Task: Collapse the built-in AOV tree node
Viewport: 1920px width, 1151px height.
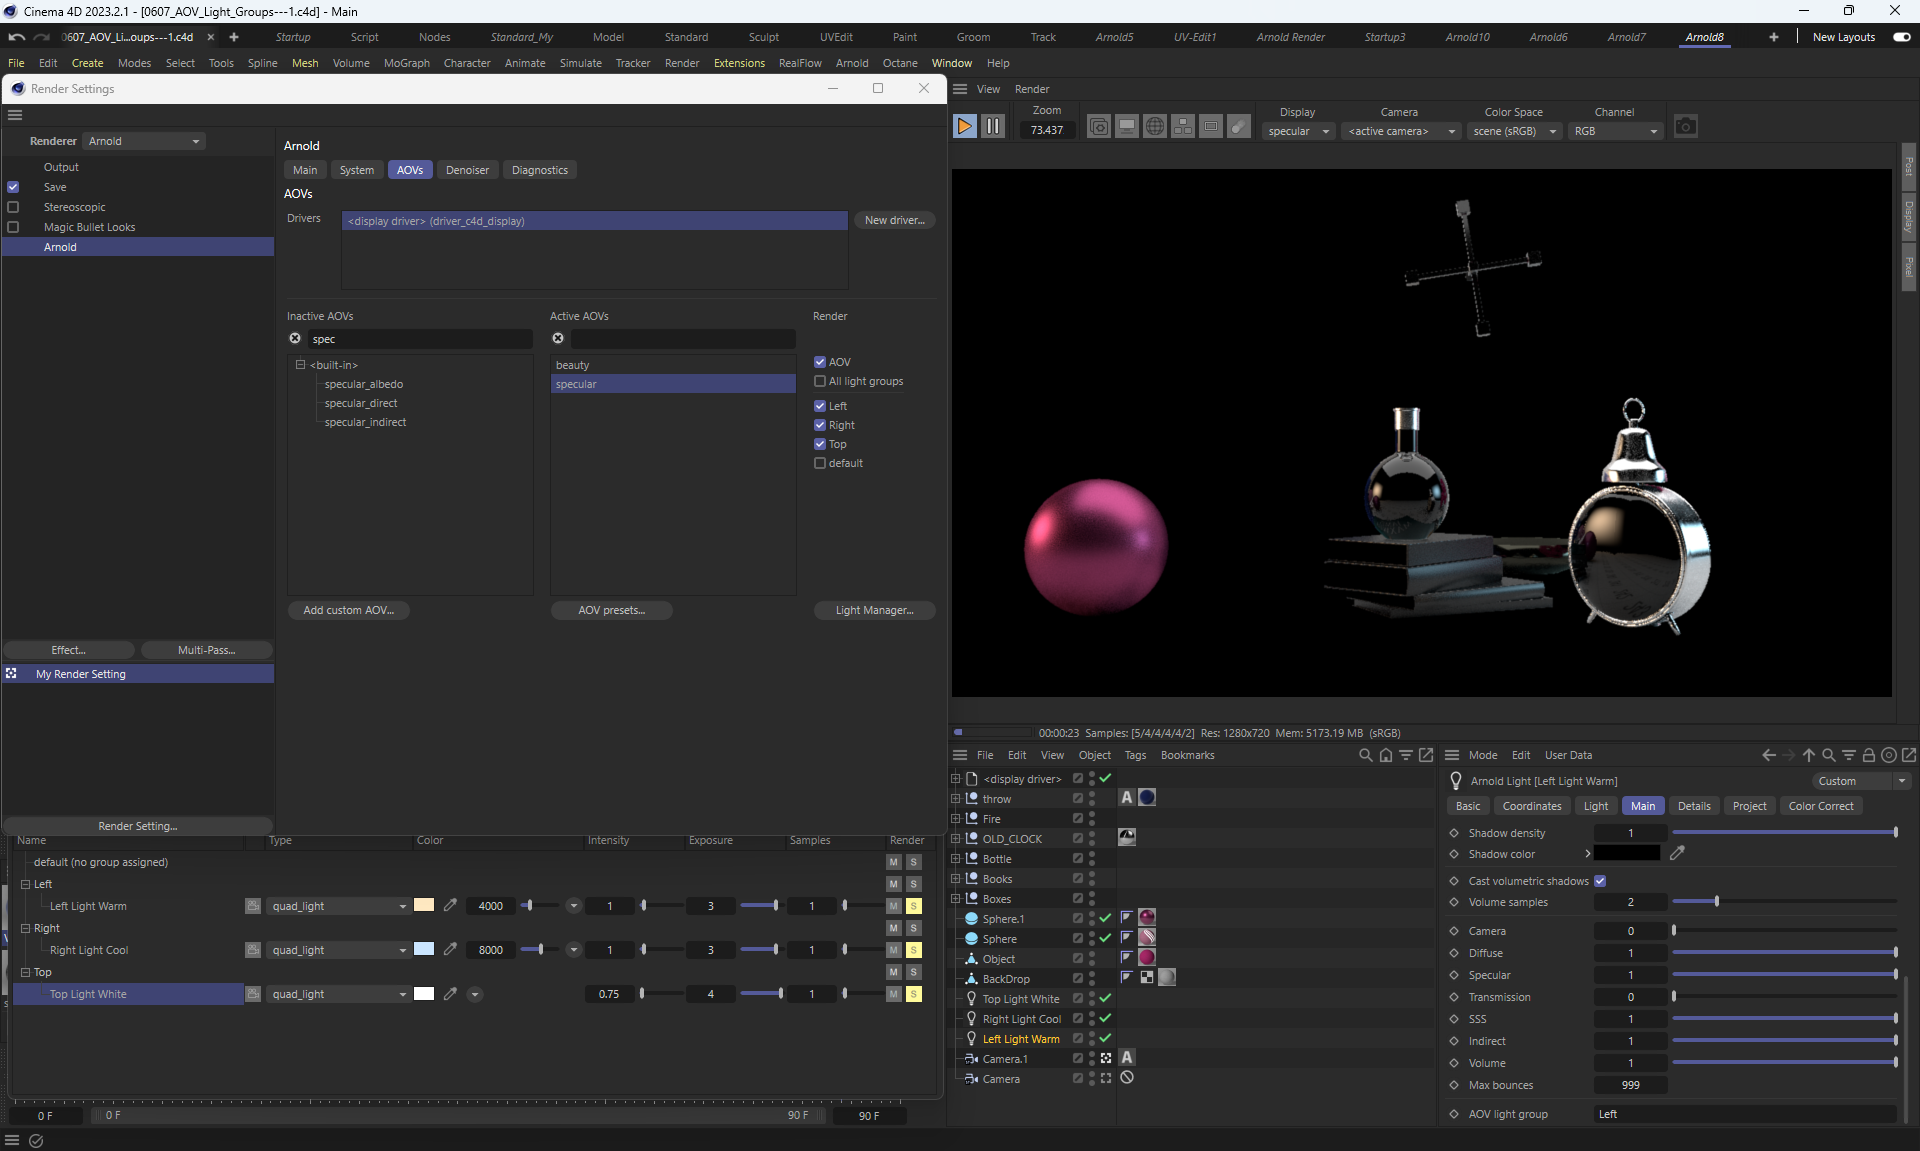Action: click(300, 365)
